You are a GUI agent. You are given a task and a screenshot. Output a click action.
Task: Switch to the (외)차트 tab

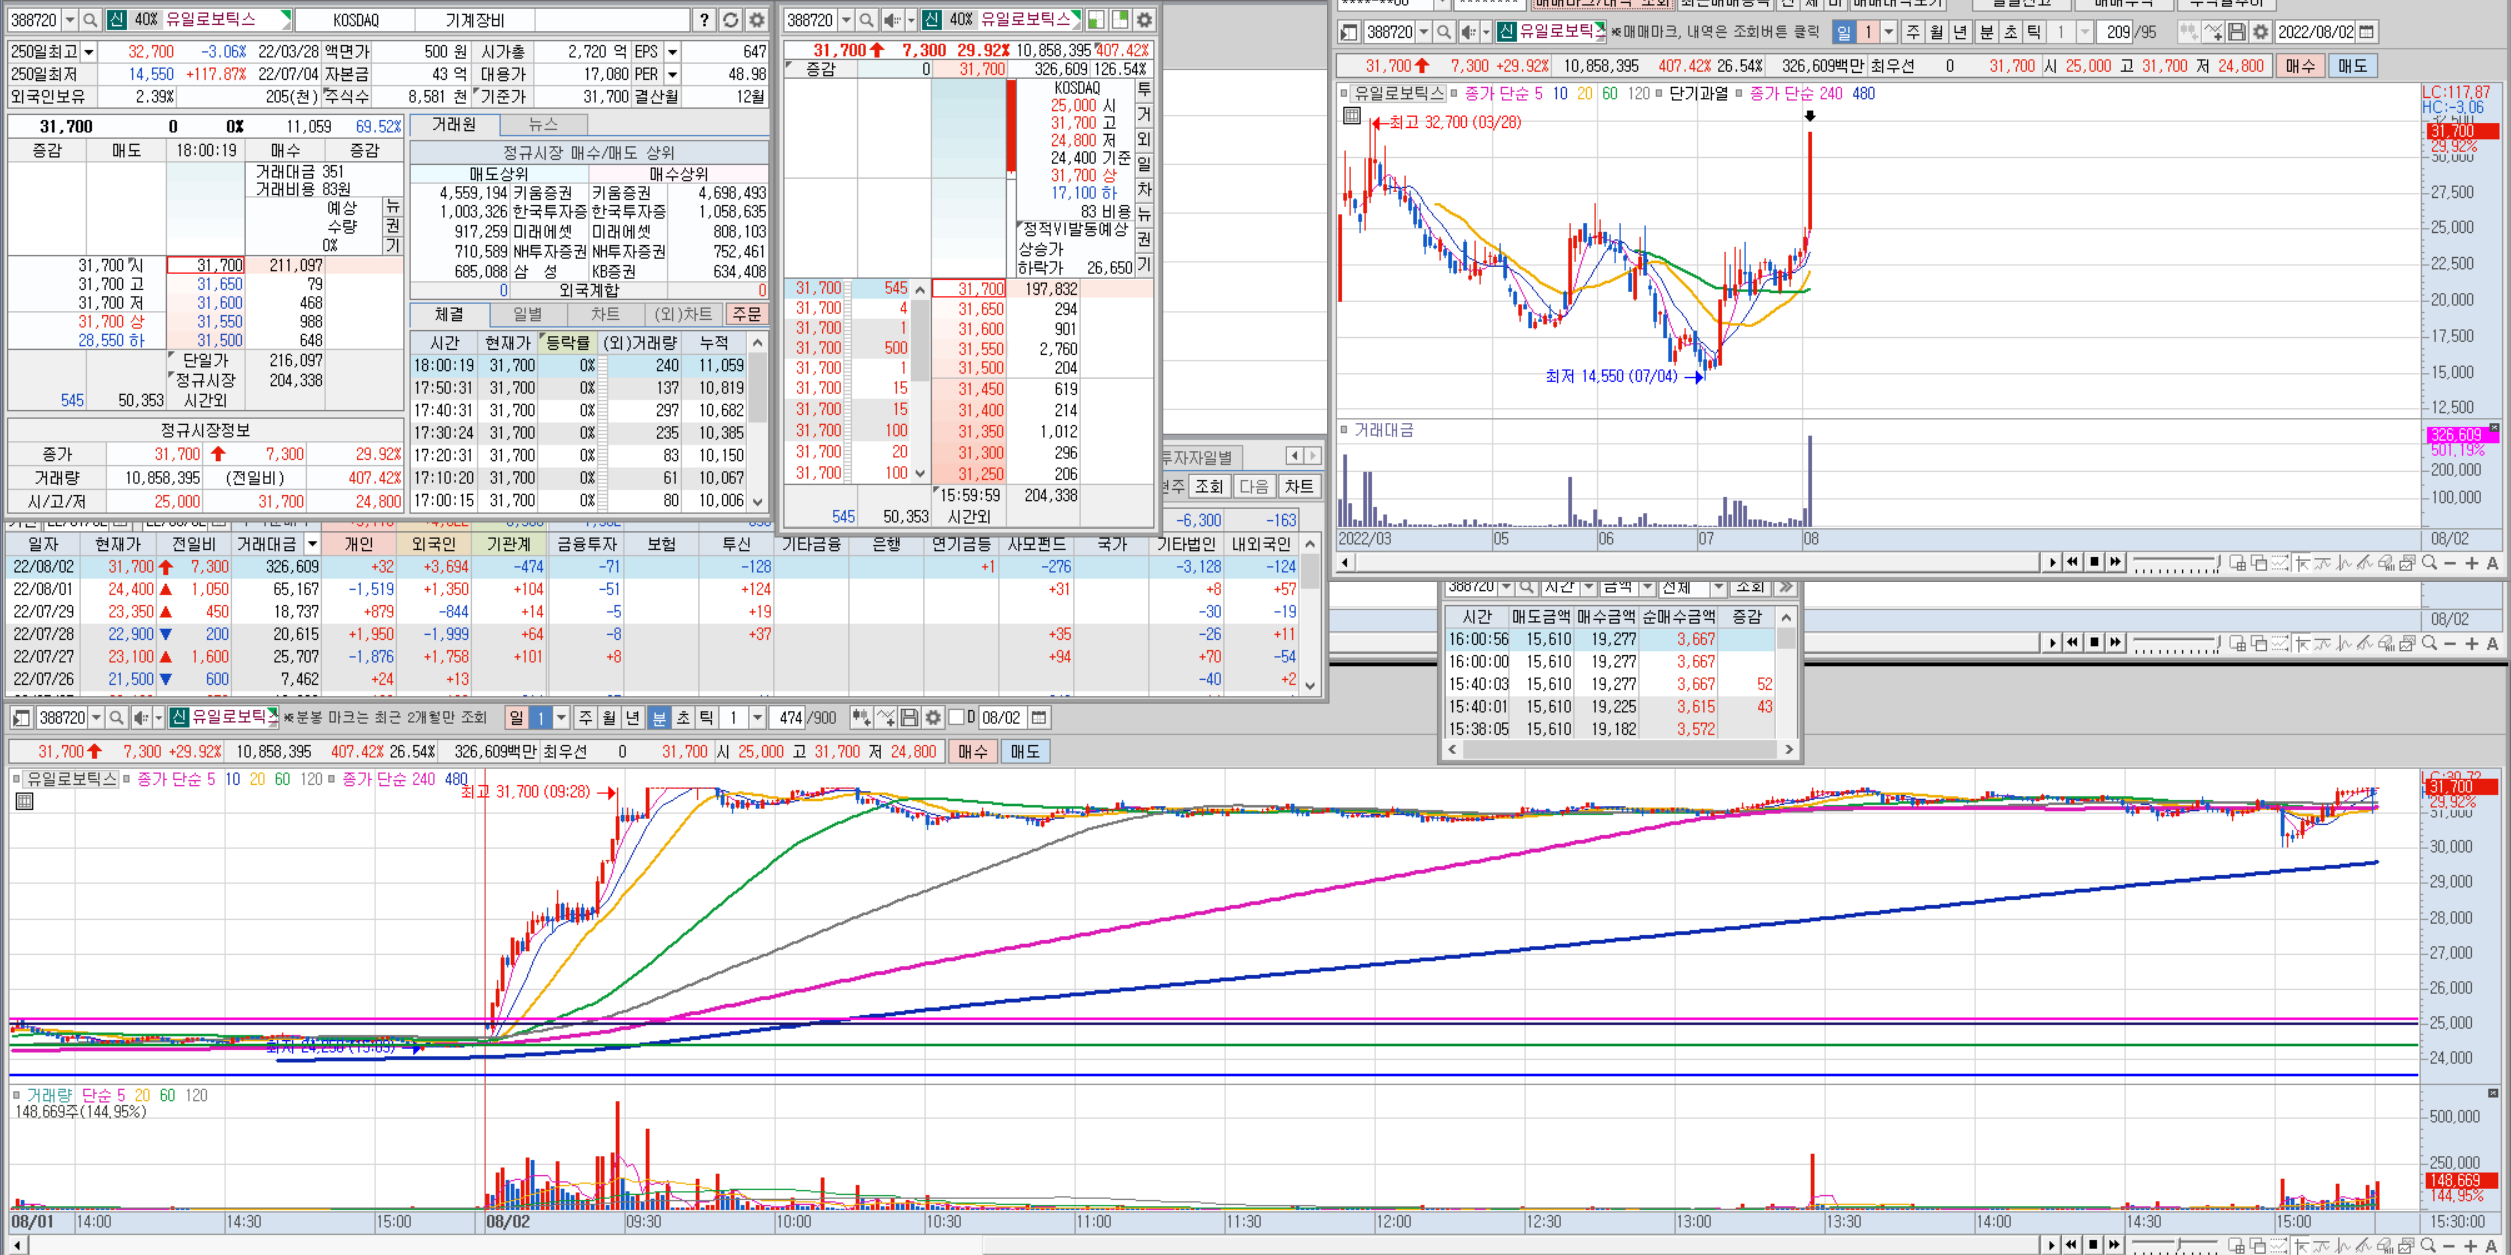pyautogui.click(x=683, y=315)
